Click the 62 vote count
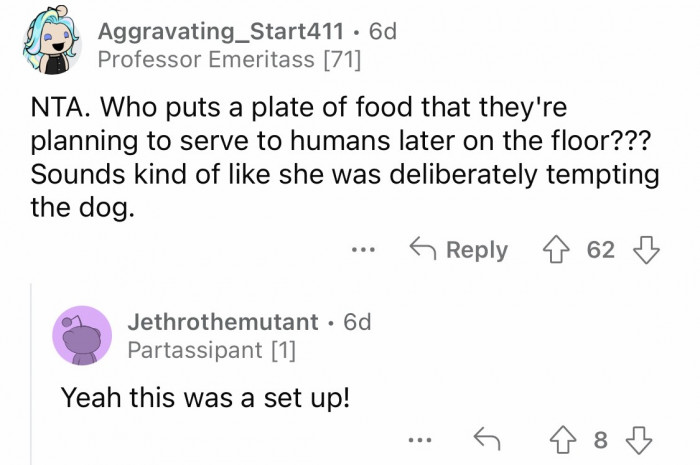This screenshot has height=465, width=700. [601, 250]
